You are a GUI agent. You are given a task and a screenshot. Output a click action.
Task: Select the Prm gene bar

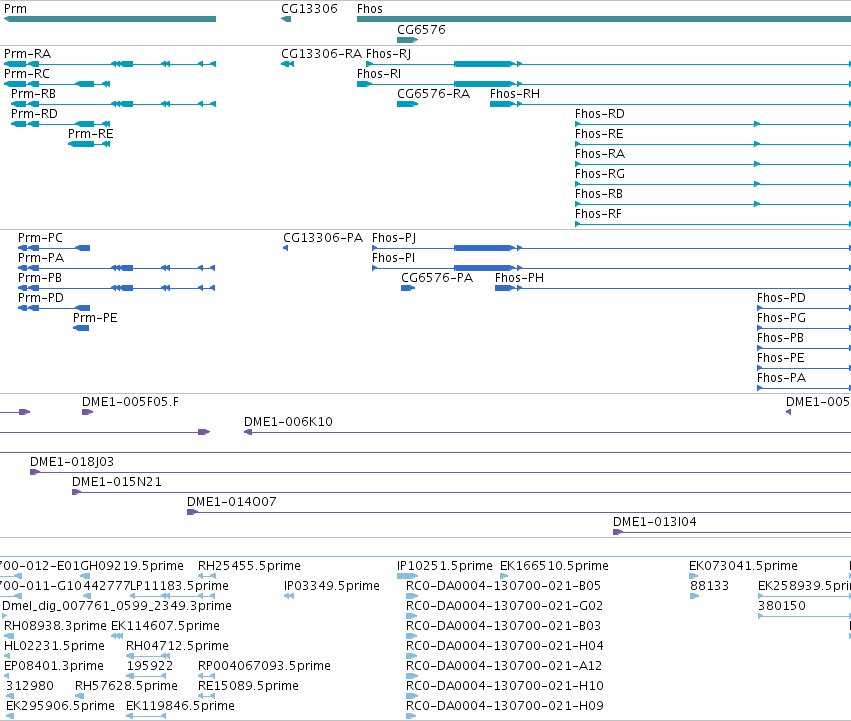click(x=110, y=19)
